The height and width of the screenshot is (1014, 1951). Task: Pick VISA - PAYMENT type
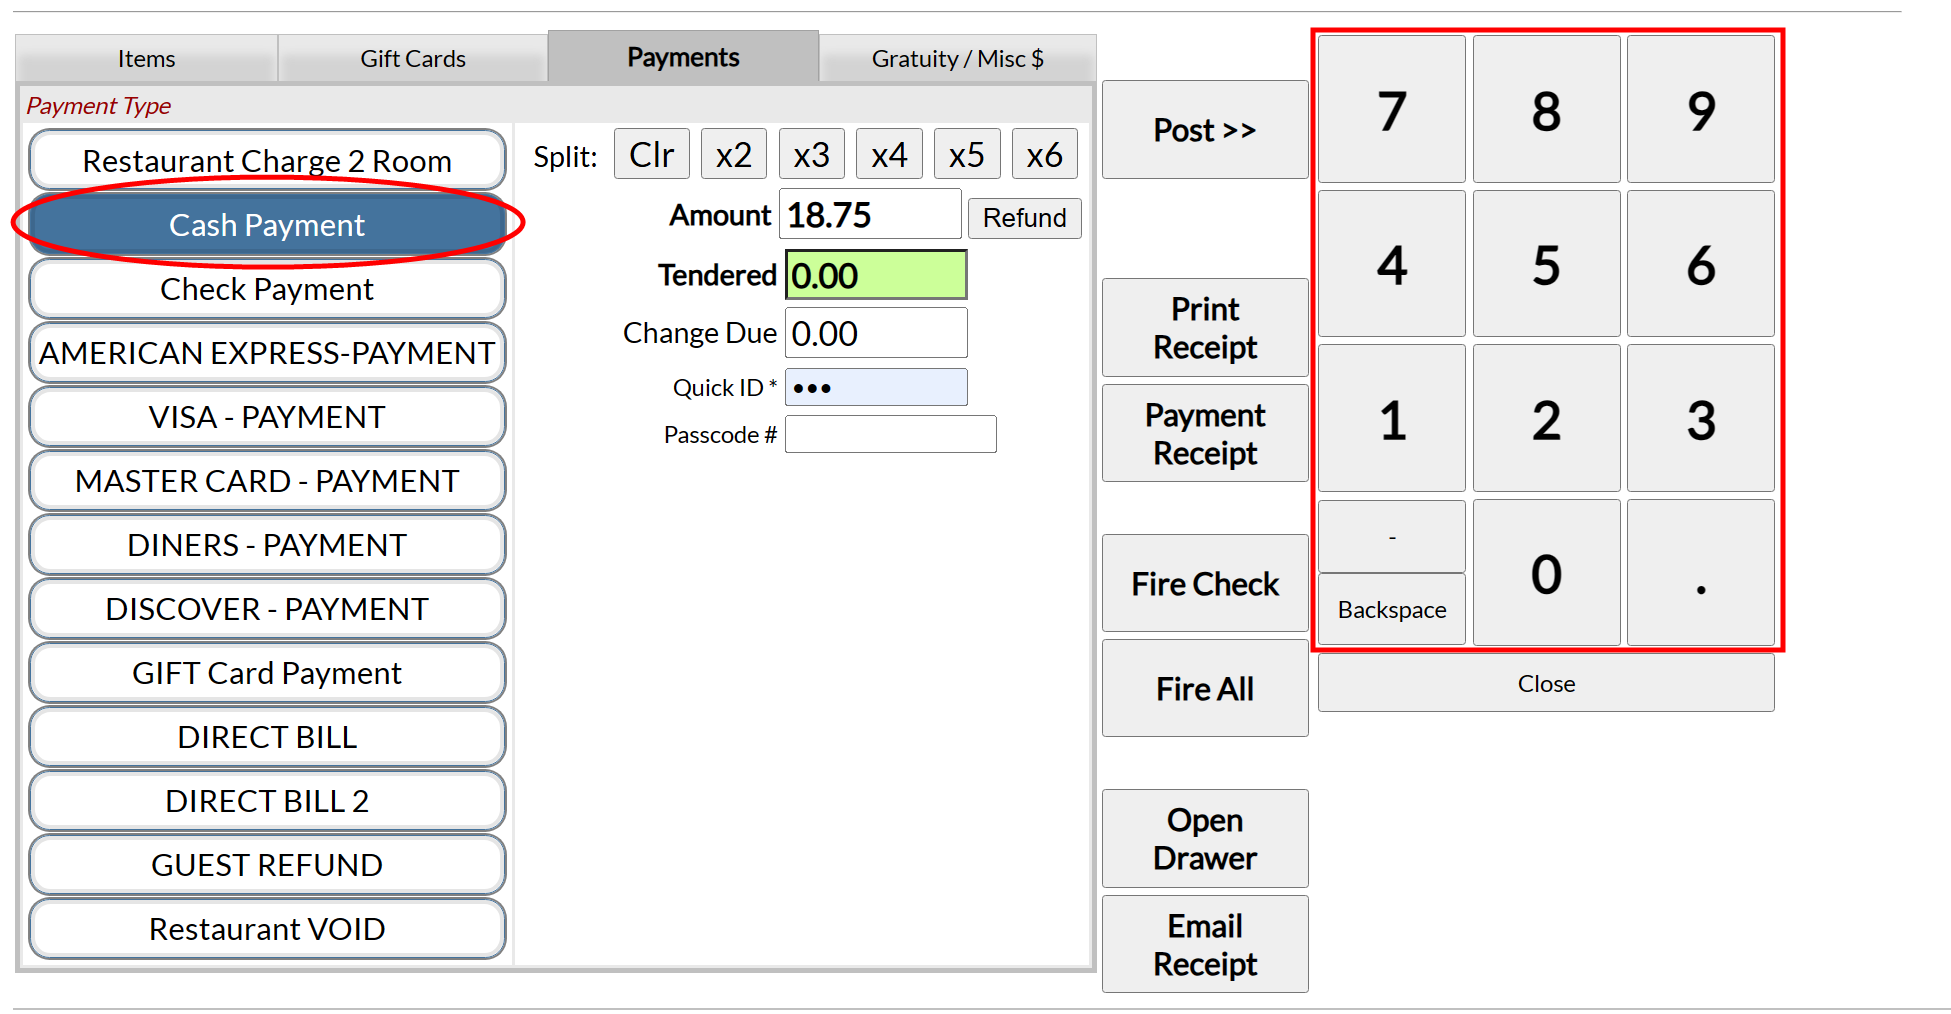point(267,416)
